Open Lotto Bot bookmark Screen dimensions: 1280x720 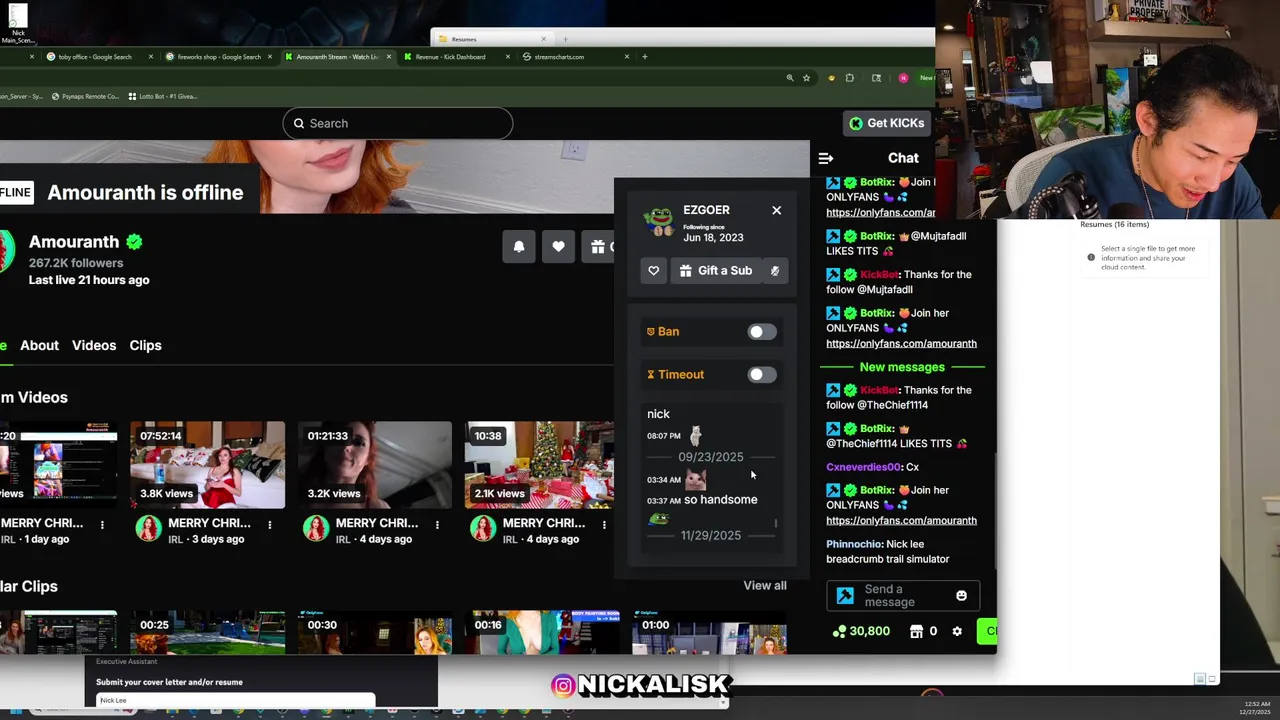coord(162,97)
